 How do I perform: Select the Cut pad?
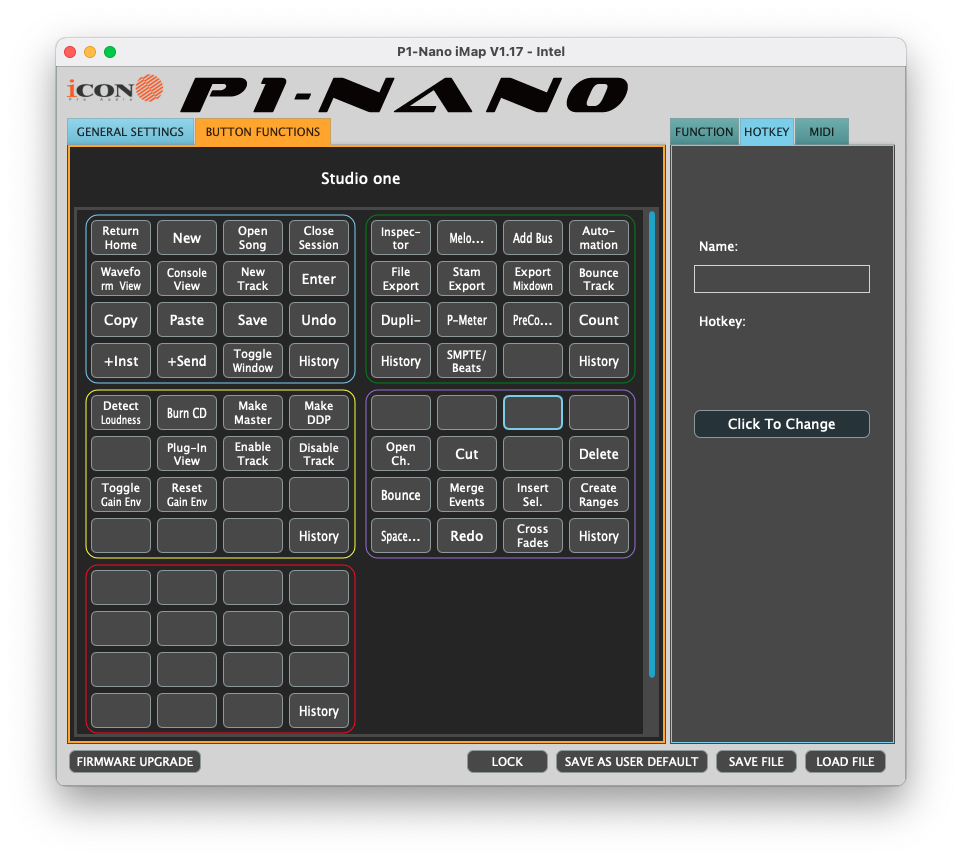[x=467, y=454]
